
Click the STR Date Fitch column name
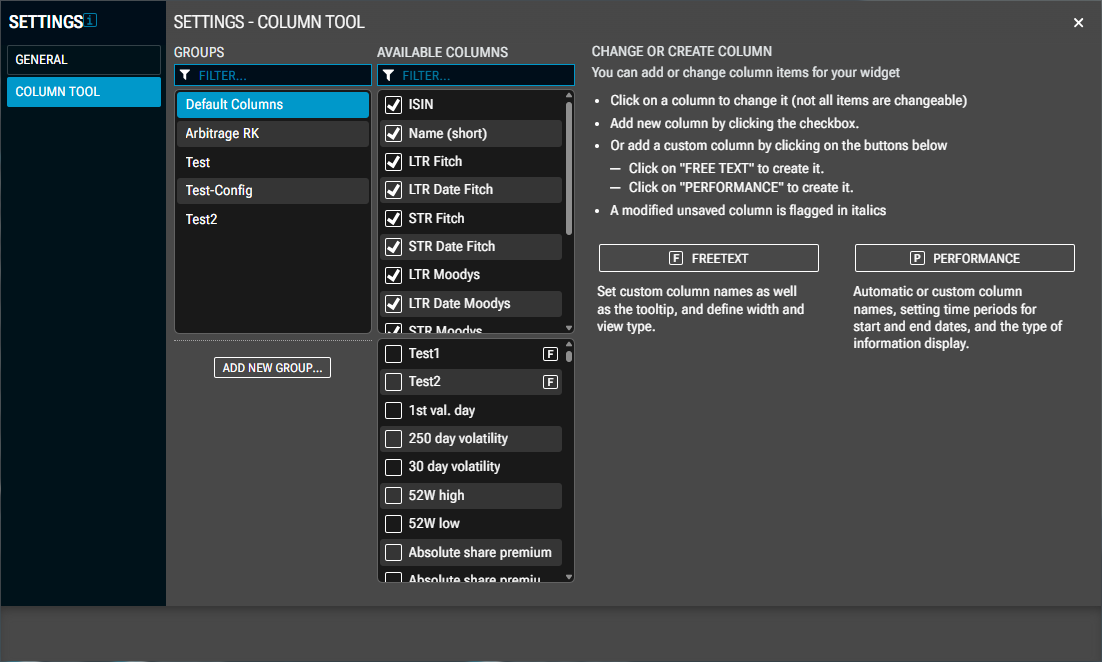pos(452,247)
